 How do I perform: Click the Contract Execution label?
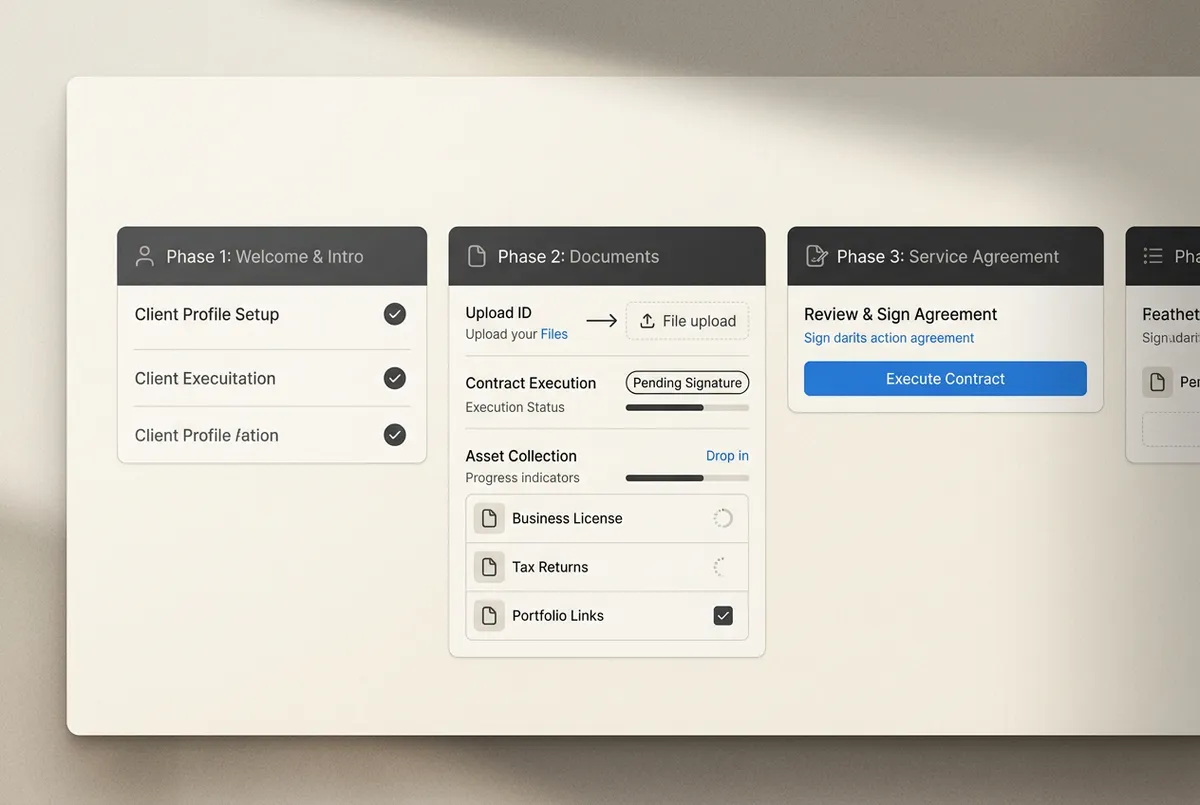click(531, 383)
